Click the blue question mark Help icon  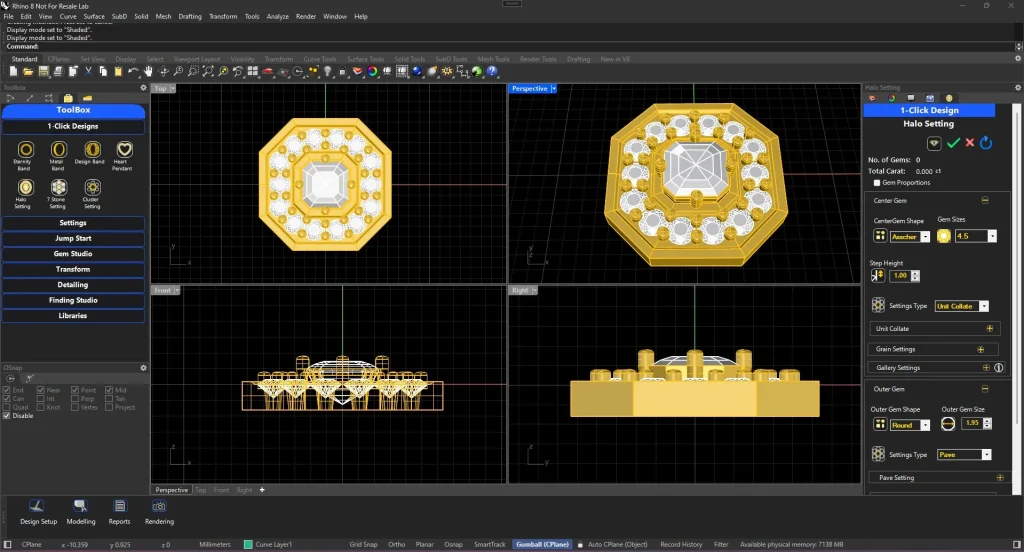492,71
